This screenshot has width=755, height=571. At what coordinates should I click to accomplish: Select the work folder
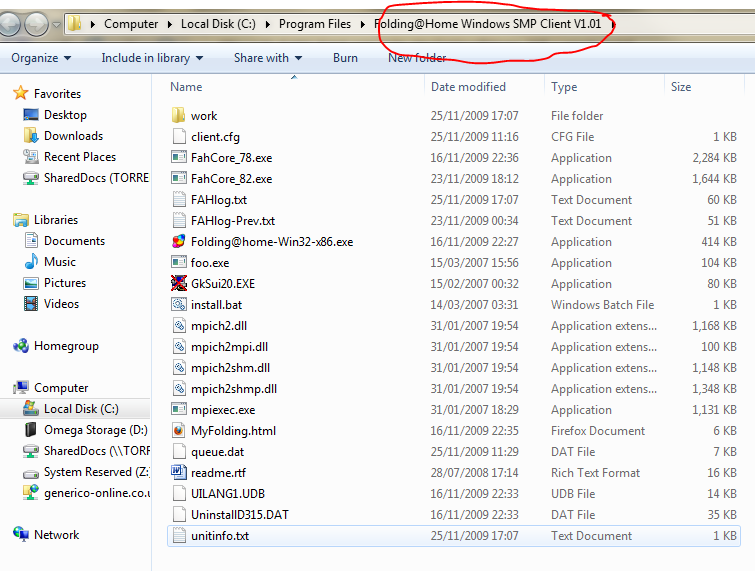click(x=204, y=116)
